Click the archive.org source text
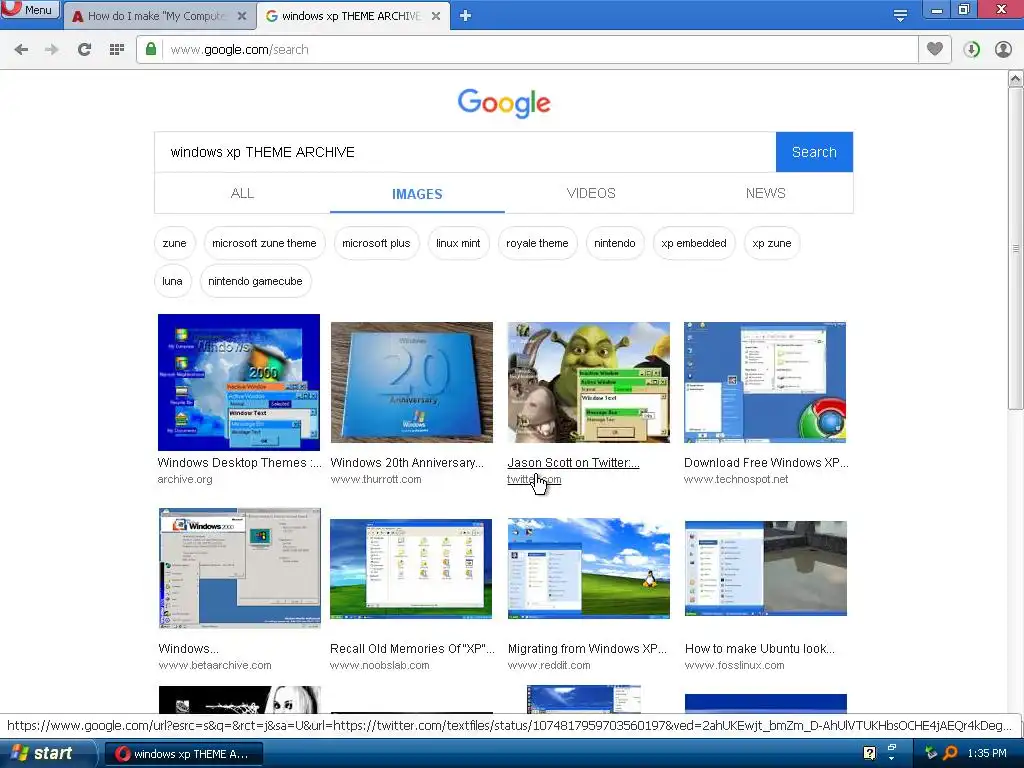This screenshot has height=768, width=1024. (x=185, y=479)
